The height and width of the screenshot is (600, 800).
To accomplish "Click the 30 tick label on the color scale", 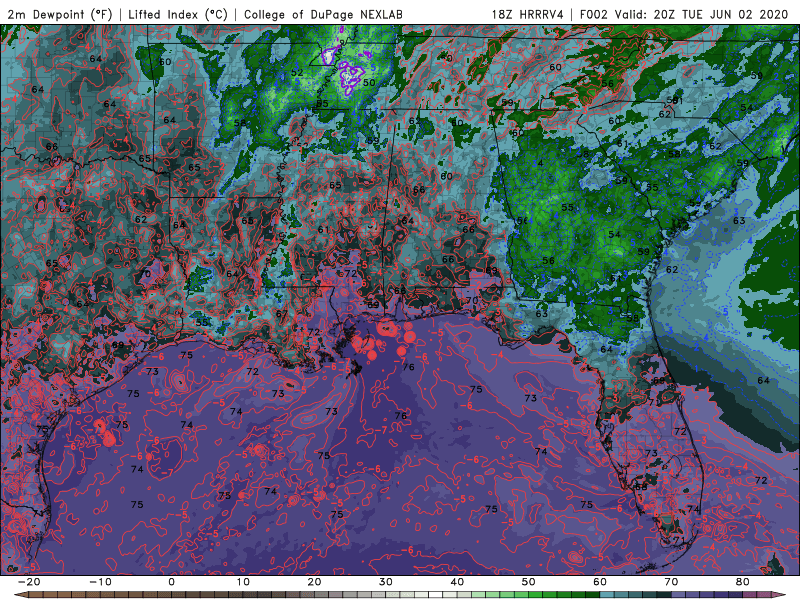I will (386, 582).
